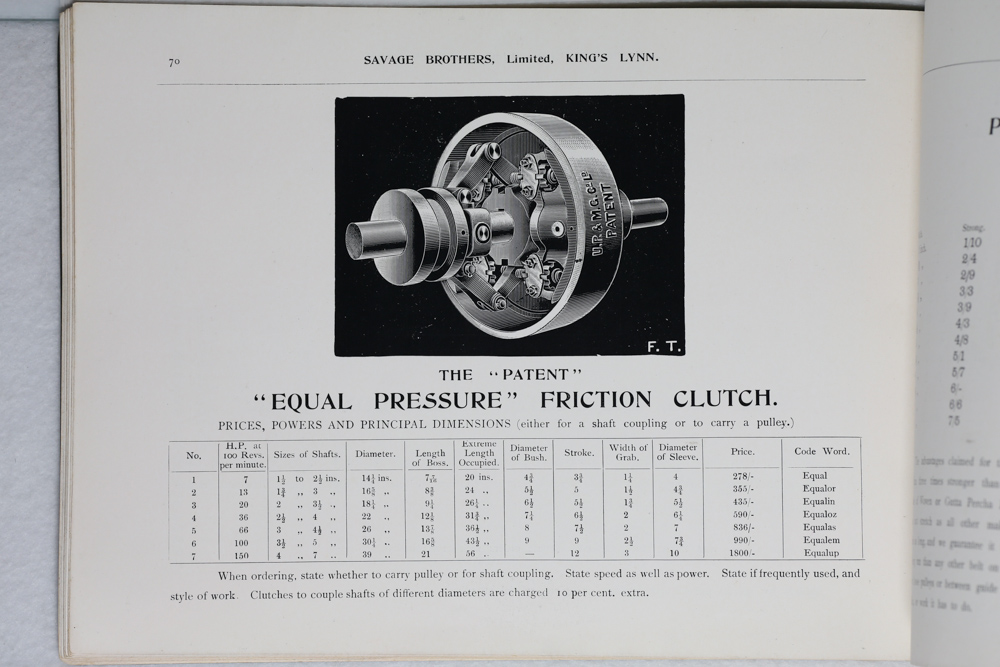Click the "No." column header
1000x667 pixels.
[193, 454]
